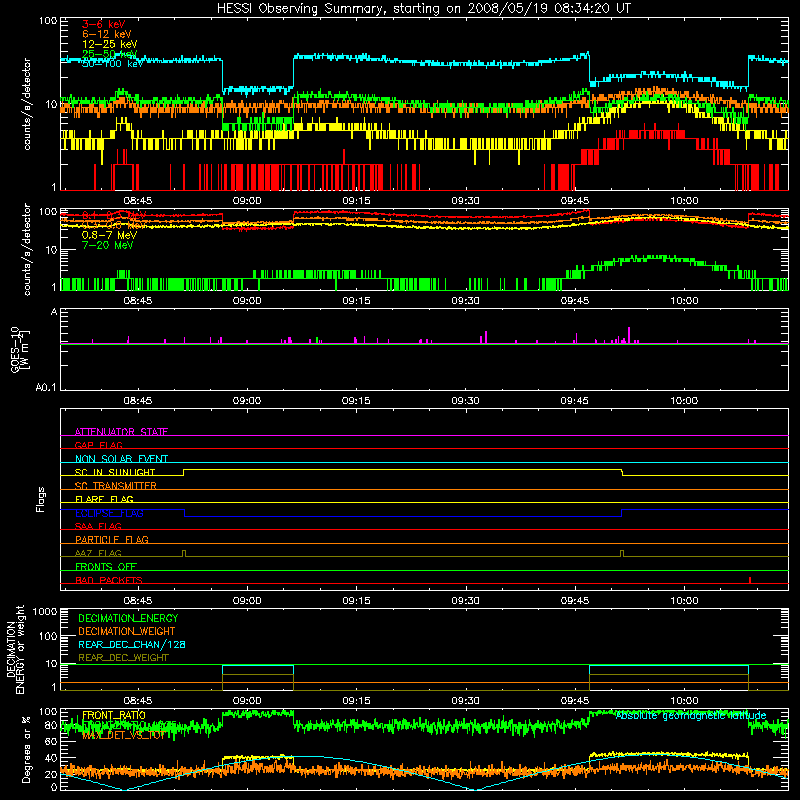
Task: Click the 09:30 tick label under the MeV panel
Action: click(x=465, y=301)
